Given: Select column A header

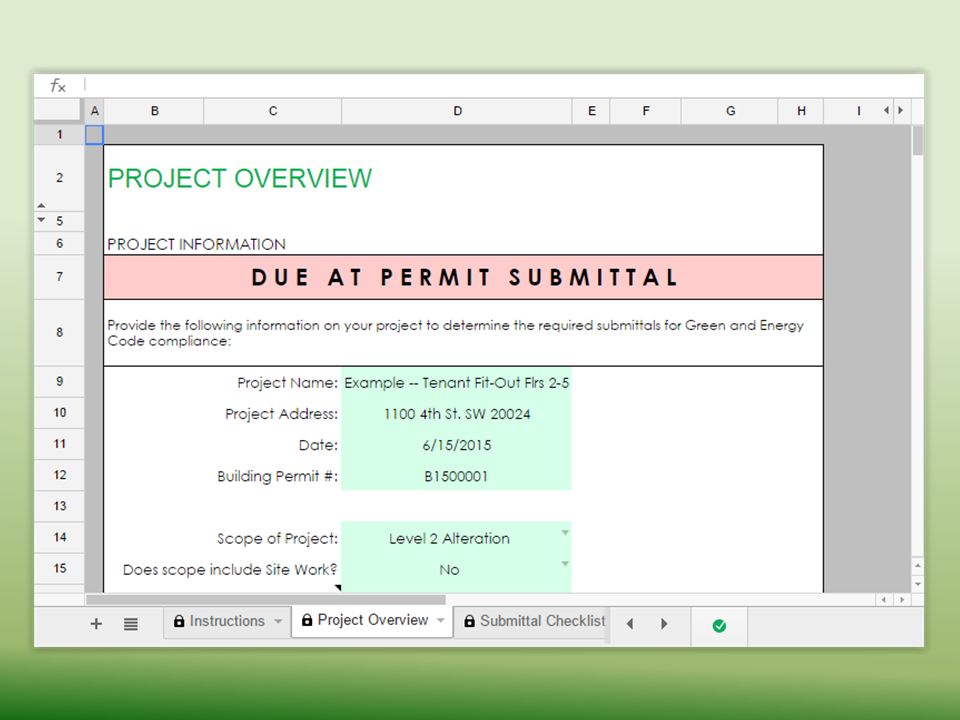Looking at the screenshot, I should pyautogui.click(x=94, y=111).
